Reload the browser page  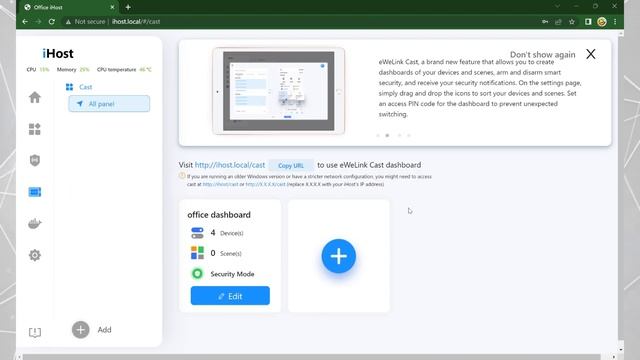tap(51, 22)
